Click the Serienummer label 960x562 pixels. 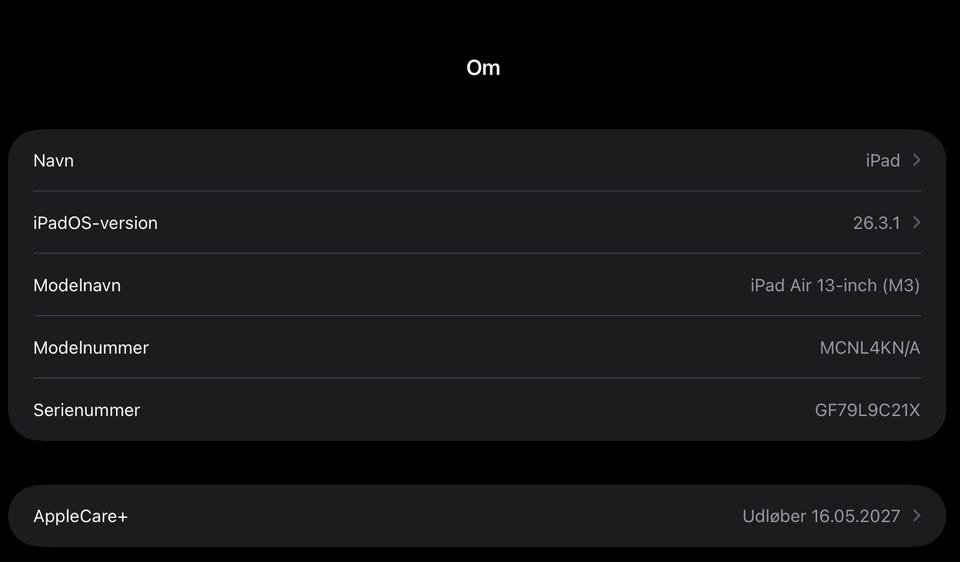(86, 410)
